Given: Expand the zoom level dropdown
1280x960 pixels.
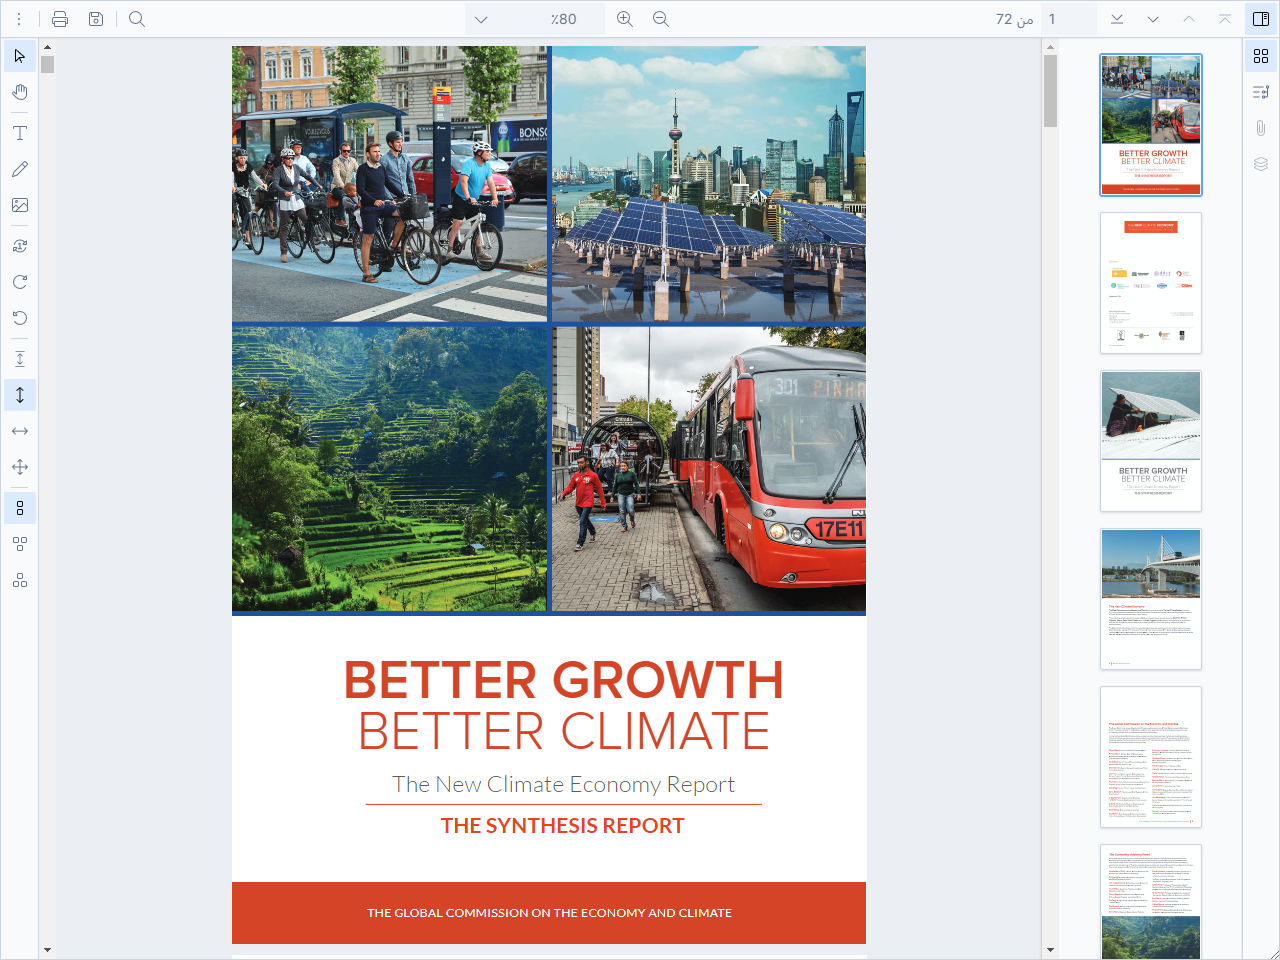Looking at the screenshot, I should pyautogui.click(x=481, y=19).
